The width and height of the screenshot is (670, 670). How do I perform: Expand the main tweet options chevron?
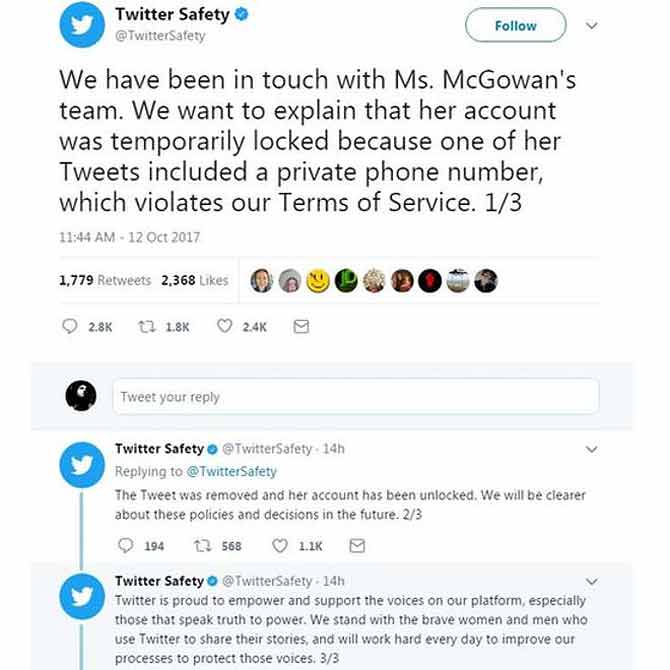pyautogui.click(x=591, y=26)
